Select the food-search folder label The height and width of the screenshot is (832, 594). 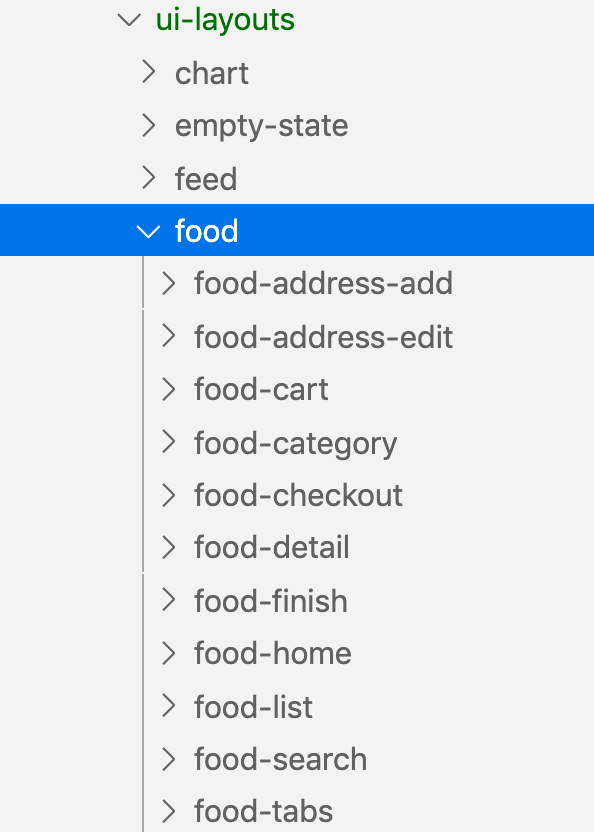[x=280, y=759]
